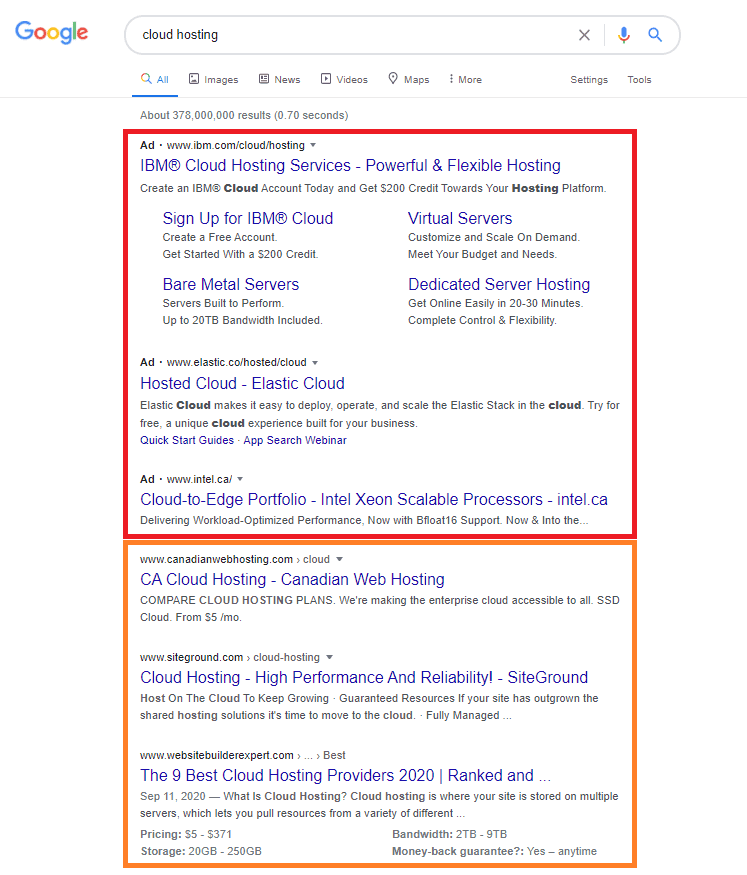Clear the search query with the X
Viewport: 747px width, 875px height.
pos(584,35)
